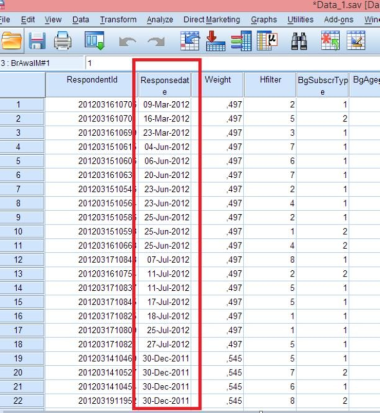Open Recall recently used dialogs icon
Viewport: 380px width, 413px height.
95,41
